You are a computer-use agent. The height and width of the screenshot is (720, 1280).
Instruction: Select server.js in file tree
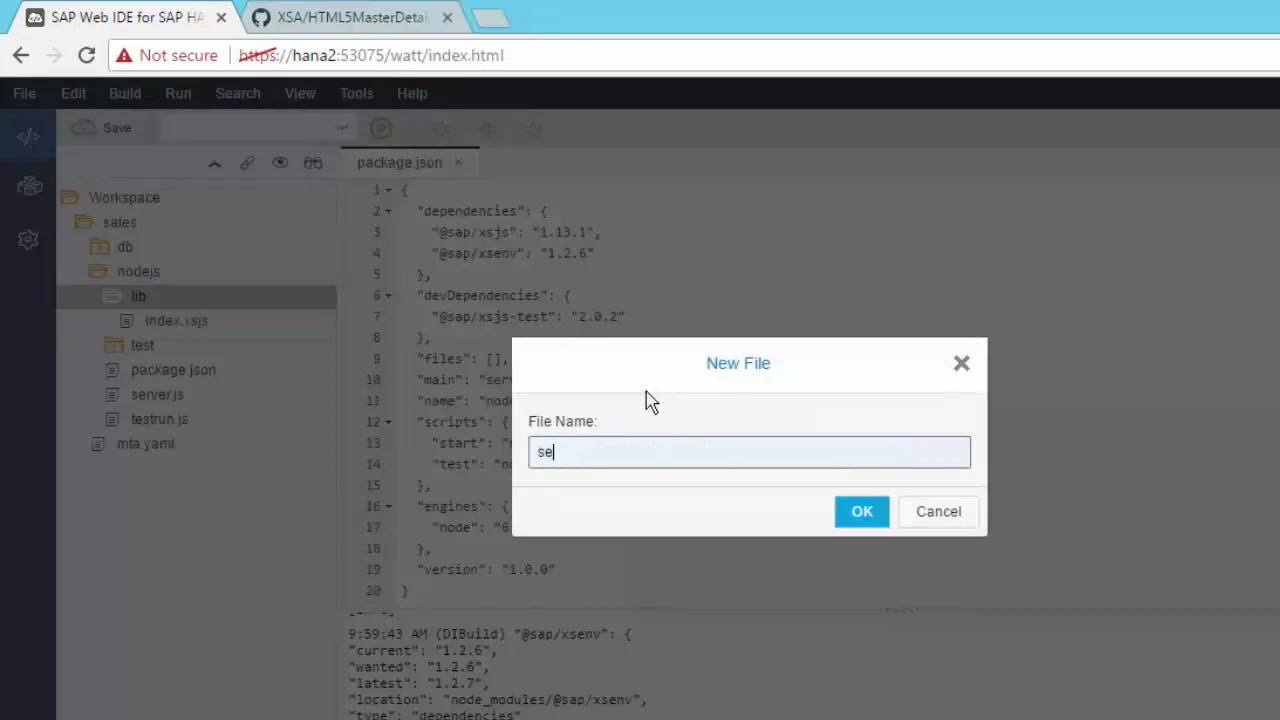click(157, 394)
